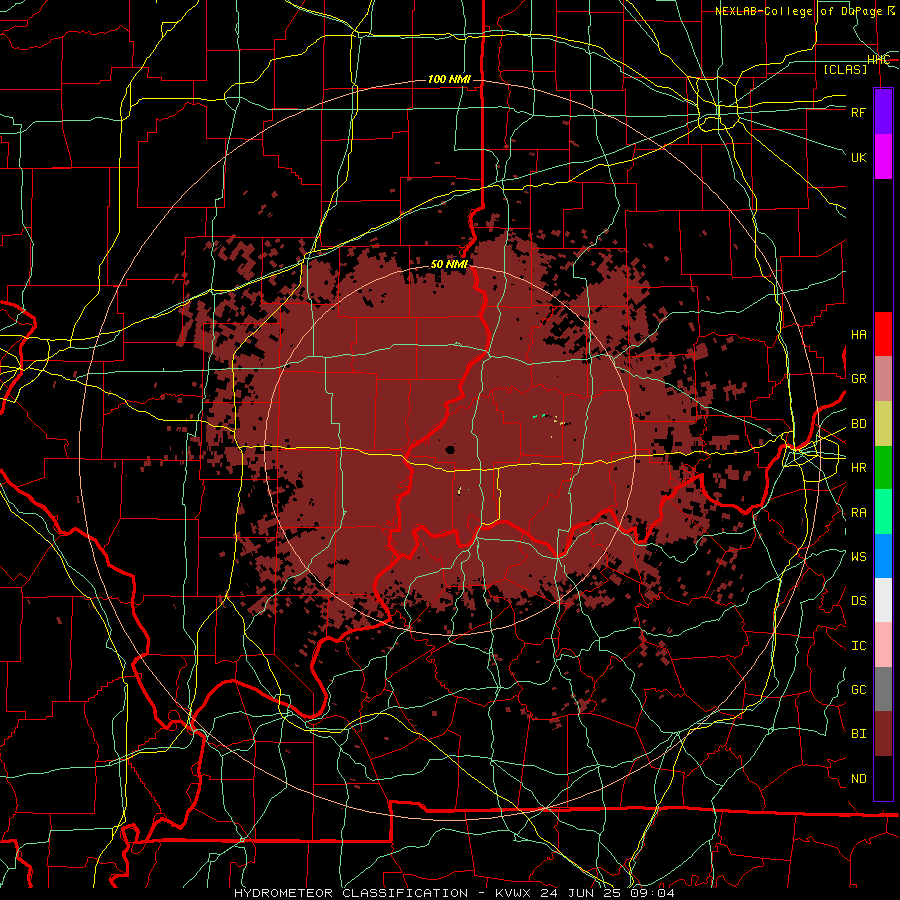900x900 pixels.
Task: Select the gray GC legend swatch
Action: (x=883, y=689)
